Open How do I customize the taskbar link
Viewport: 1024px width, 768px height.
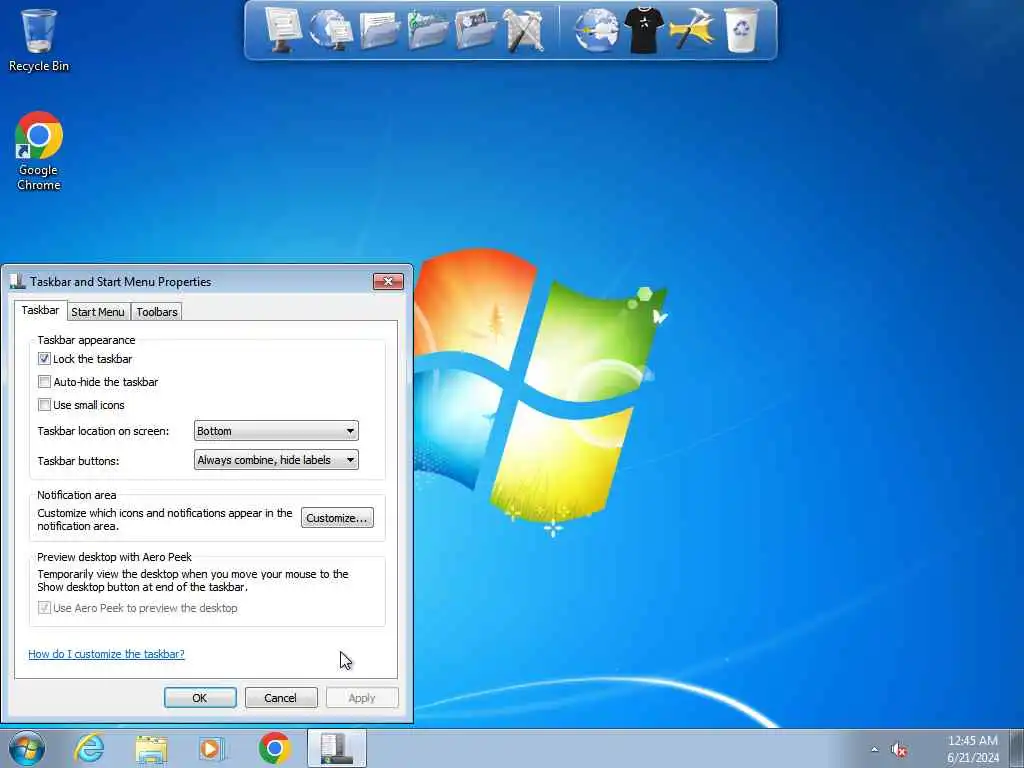click(x=106, y=654)
